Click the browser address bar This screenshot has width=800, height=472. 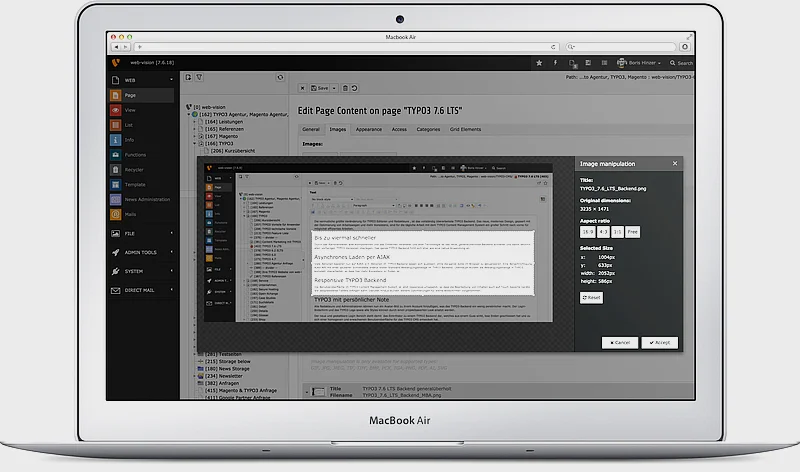click(346, 46)
